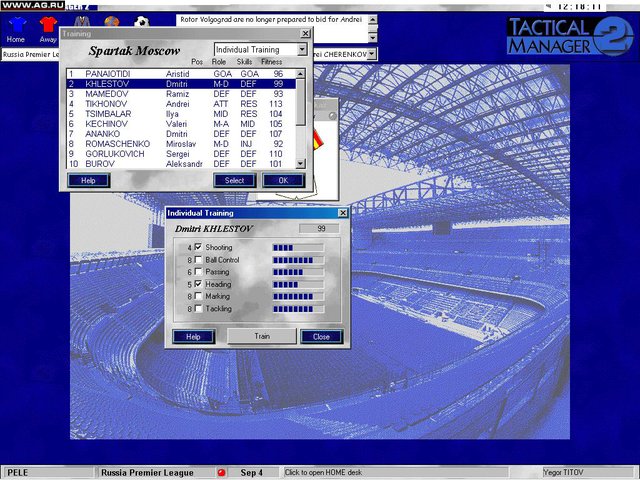Tick the Passing training checkbox
The image size is (640, 480).
198,271
